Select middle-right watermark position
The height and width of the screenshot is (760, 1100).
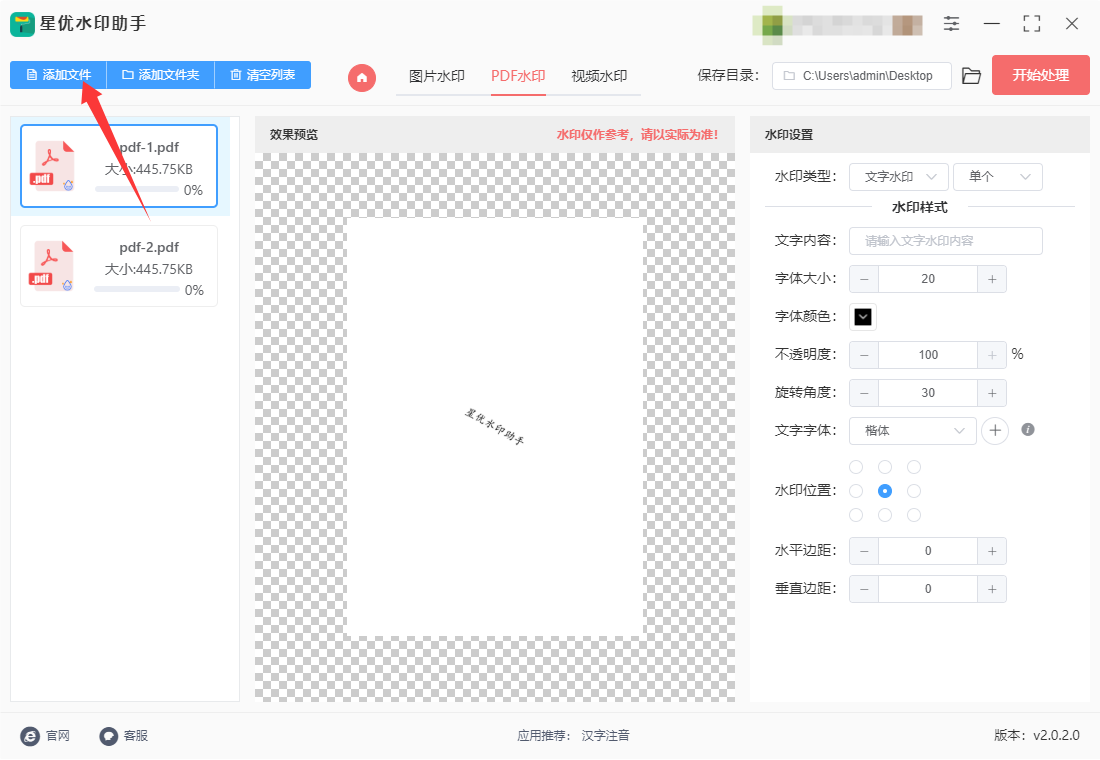913,491
